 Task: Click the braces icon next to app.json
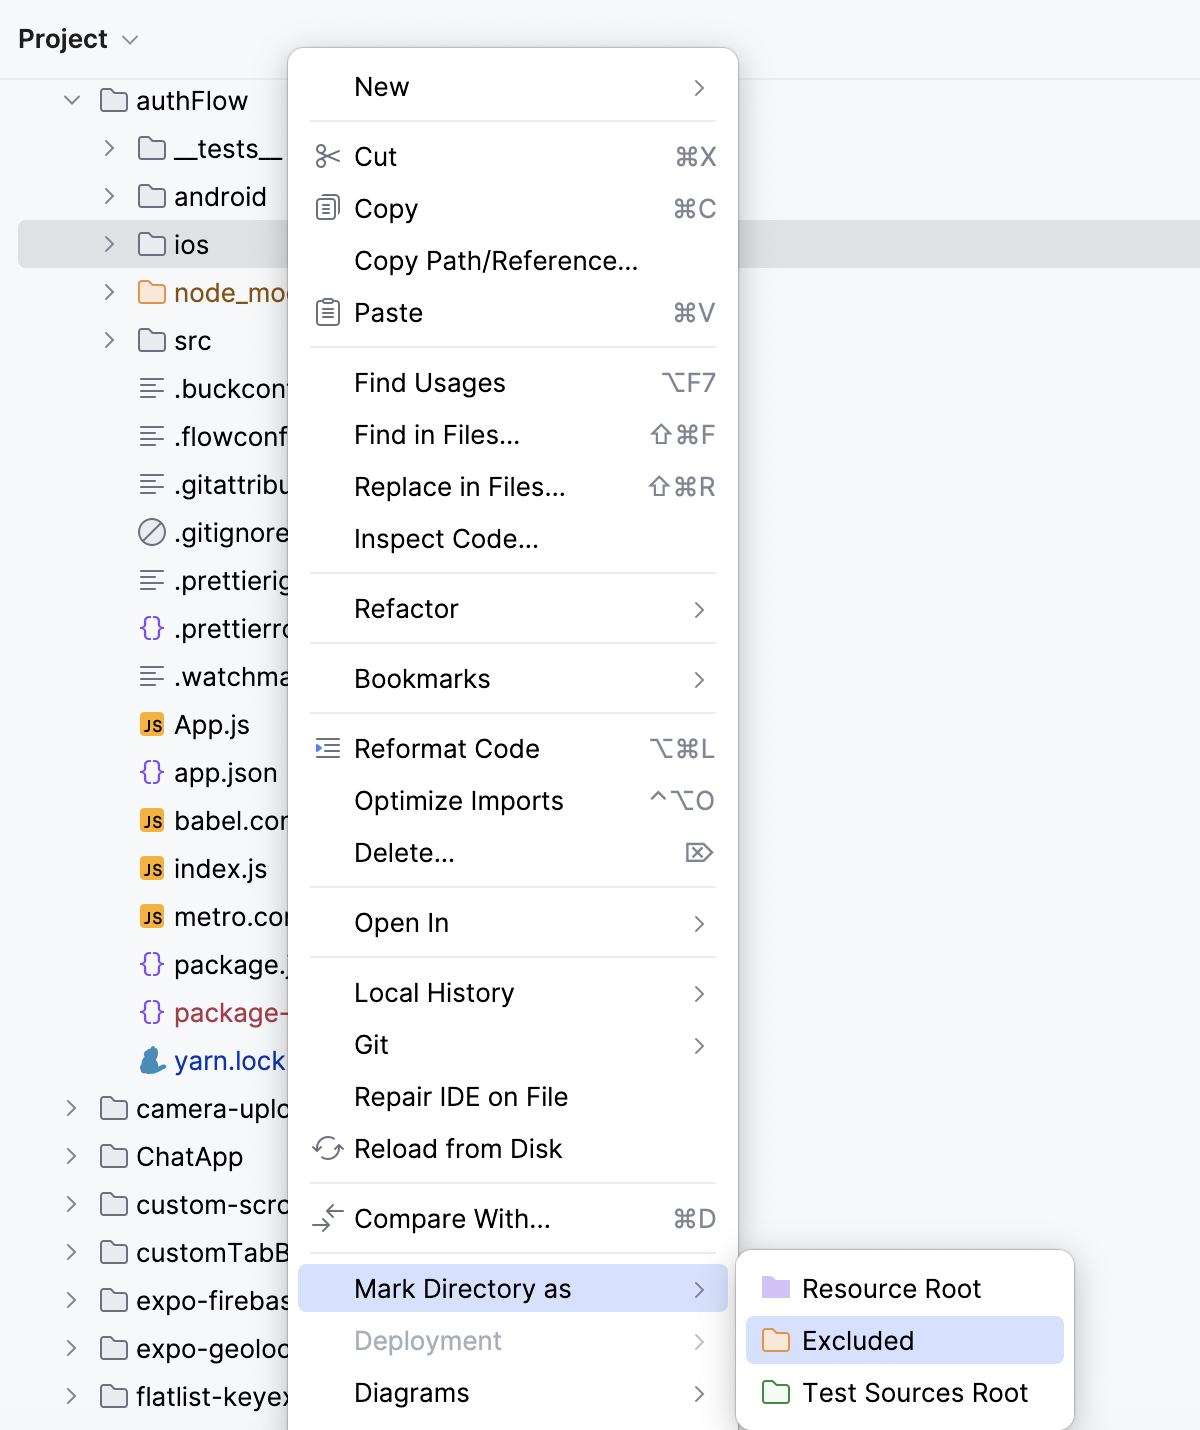151,772
